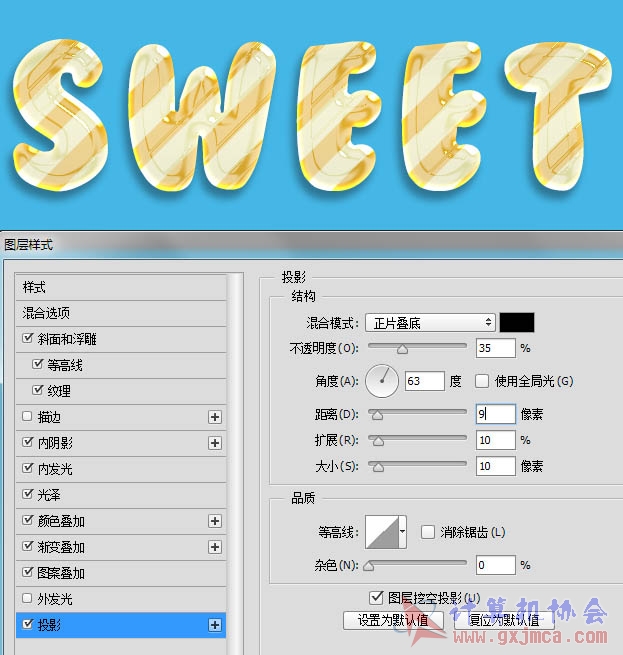This screenshot has width=623, height=655.
Task: Click the plus icon next to 渐变叠加
Action: pyautogui.click(x=215, y=547)
